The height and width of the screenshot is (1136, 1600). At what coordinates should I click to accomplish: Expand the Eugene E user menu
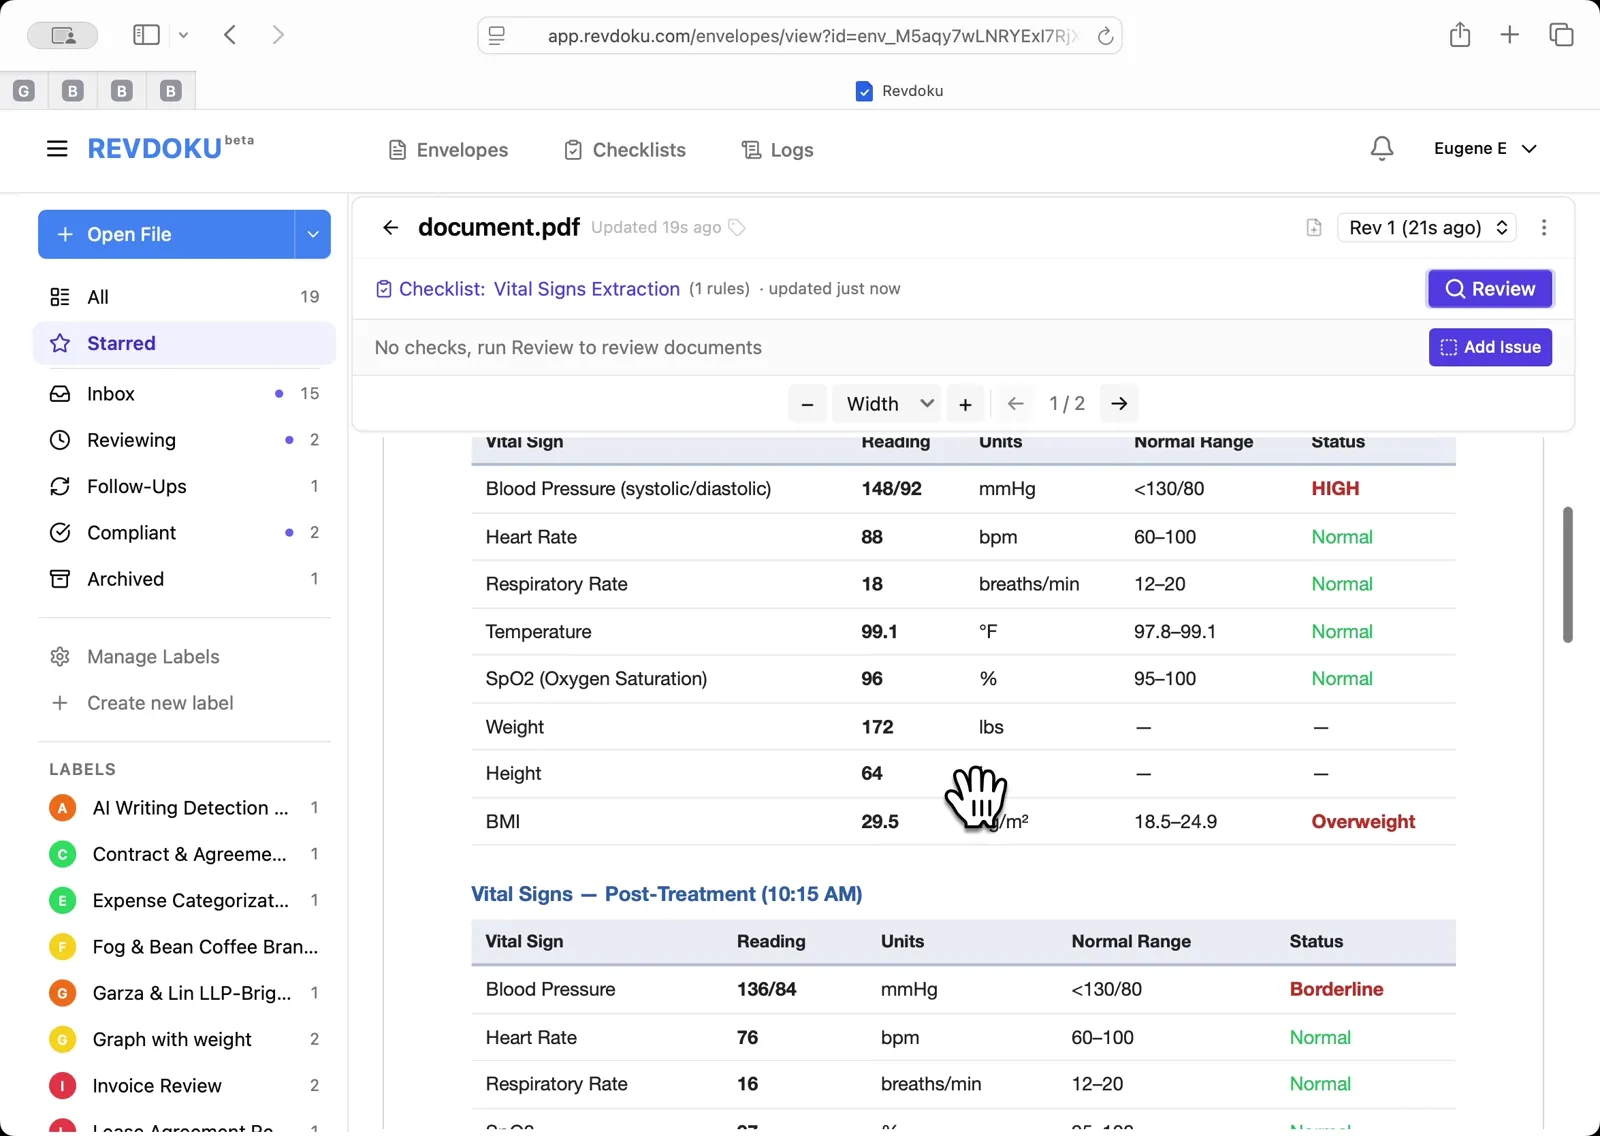point(1484,149)
